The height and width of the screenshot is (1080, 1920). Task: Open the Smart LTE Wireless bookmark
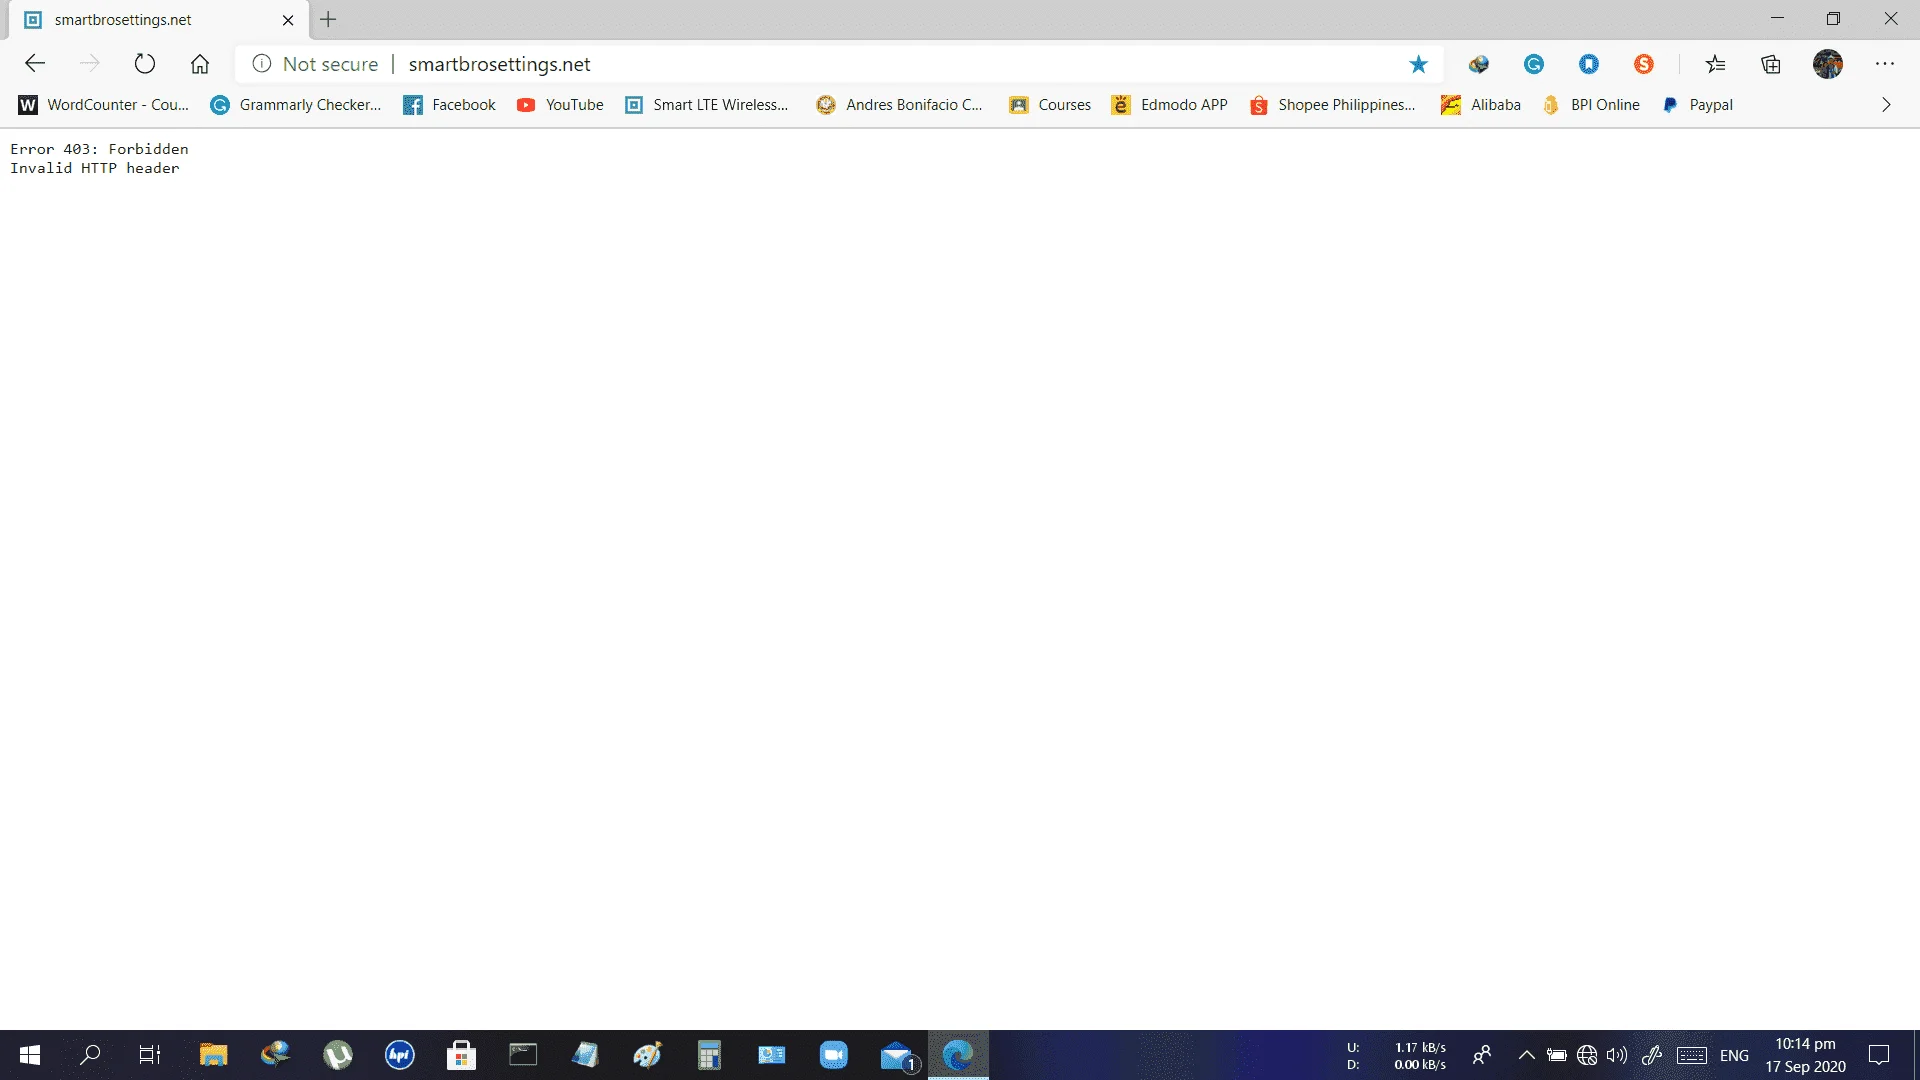pyautogui.click(x=707, y=105)
